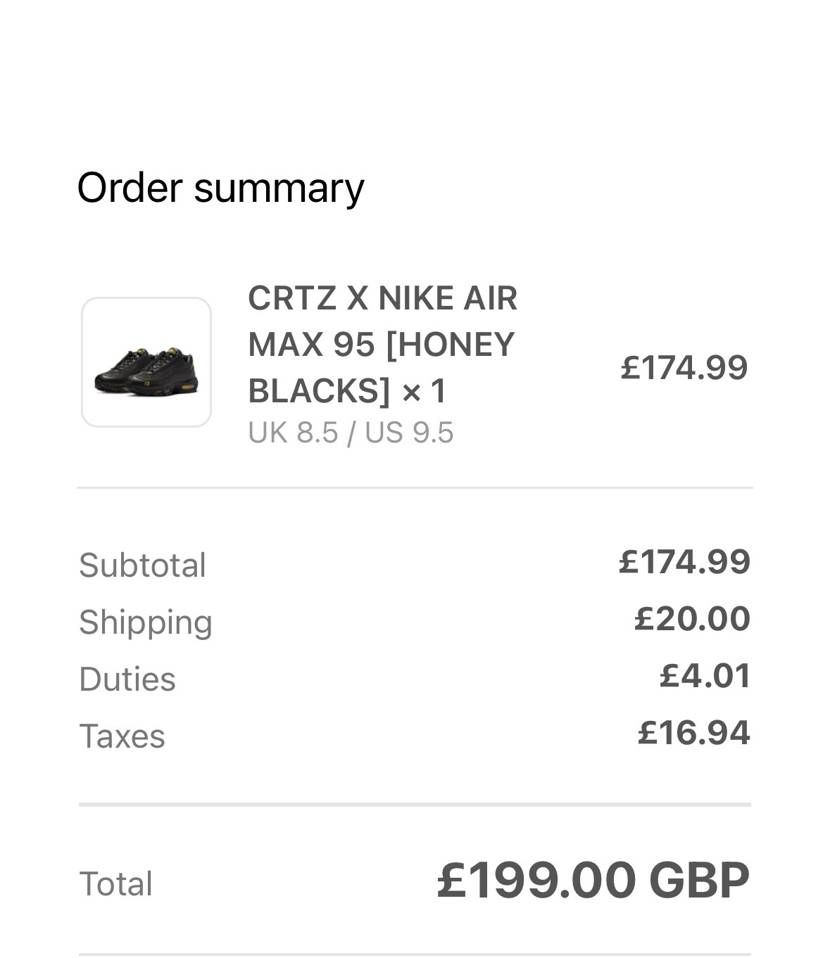Click the Subtotal label

click(142, 565)
